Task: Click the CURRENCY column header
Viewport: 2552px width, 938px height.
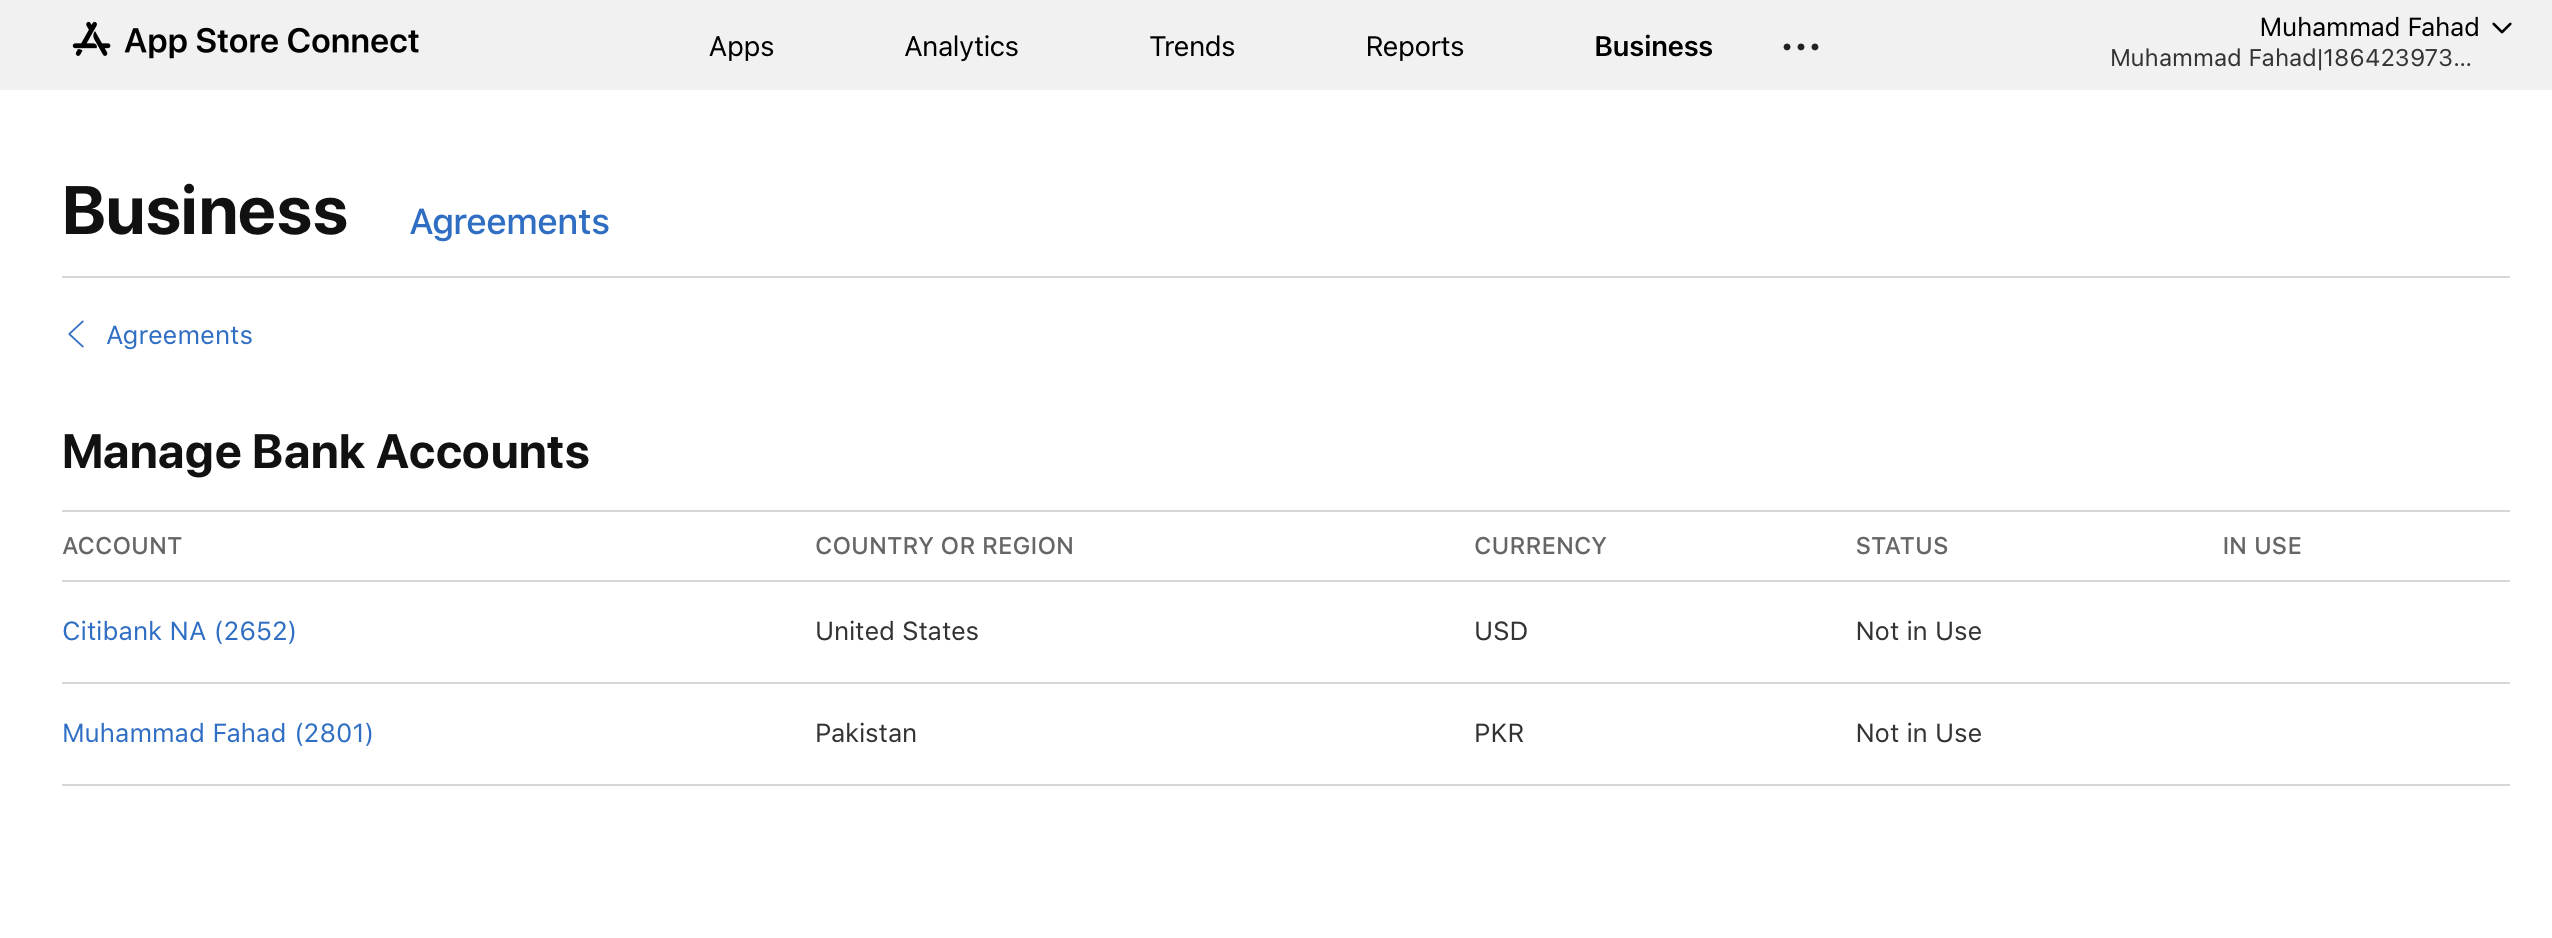Action: 1539,546
